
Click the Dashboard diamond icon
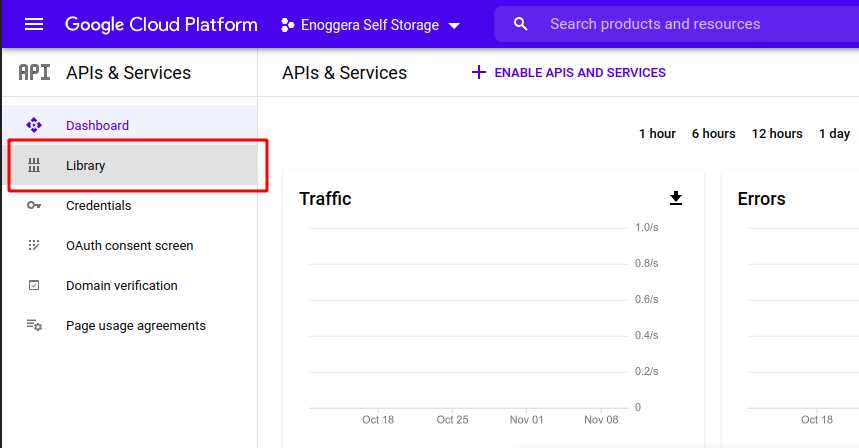[x=34, y=125]
